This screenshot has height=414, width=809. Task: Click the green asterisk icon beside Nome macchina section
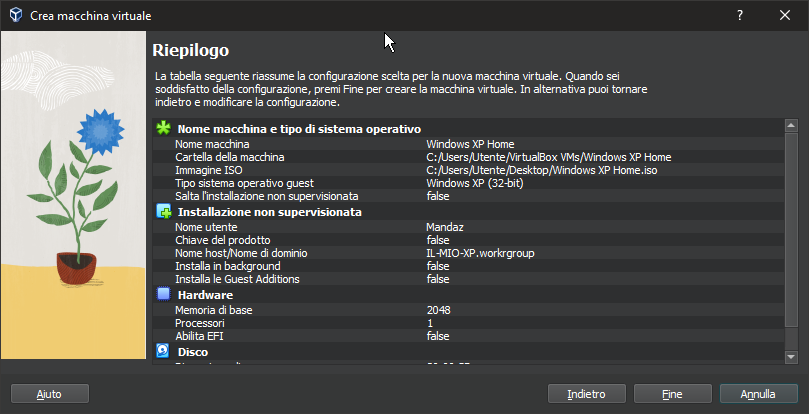pos(164,128)
